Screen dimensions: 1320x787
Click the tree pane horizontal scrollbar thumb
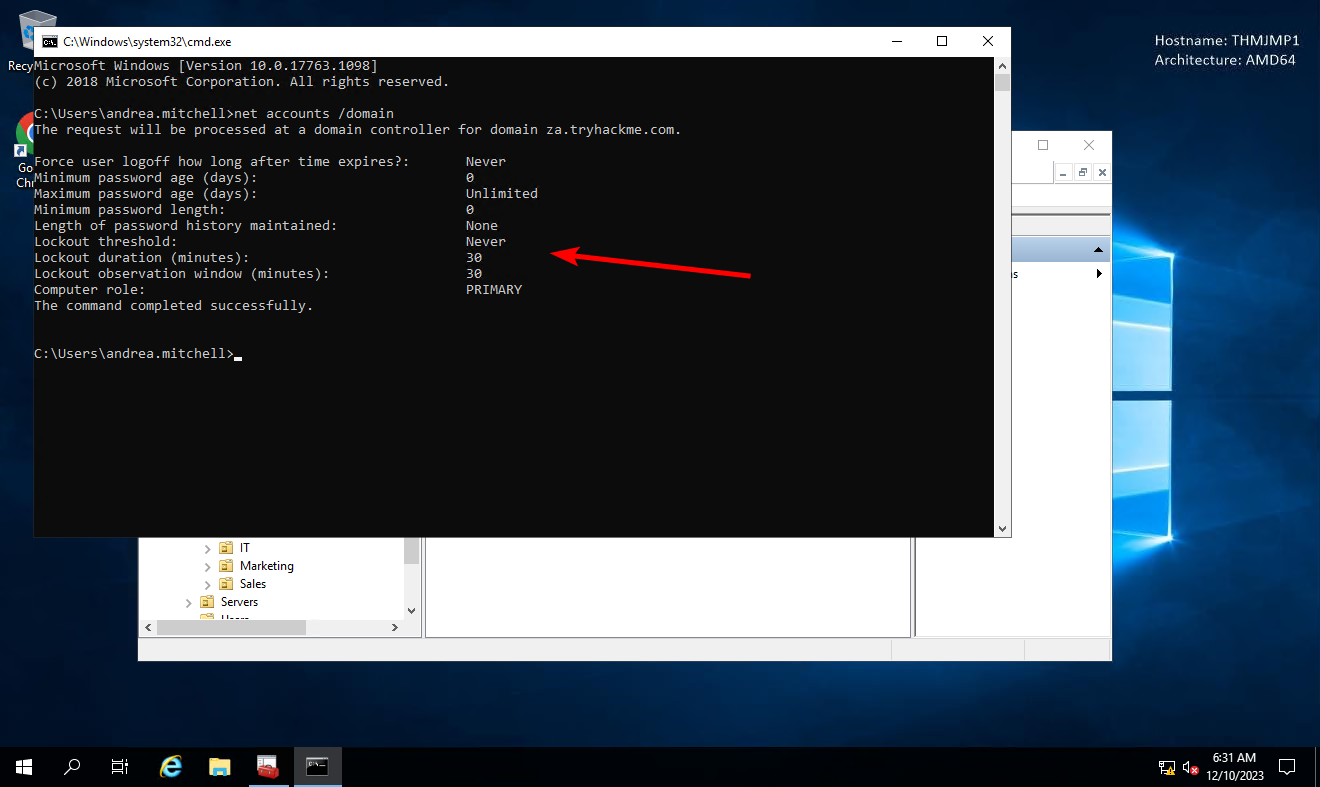click(x=231, y=627)
